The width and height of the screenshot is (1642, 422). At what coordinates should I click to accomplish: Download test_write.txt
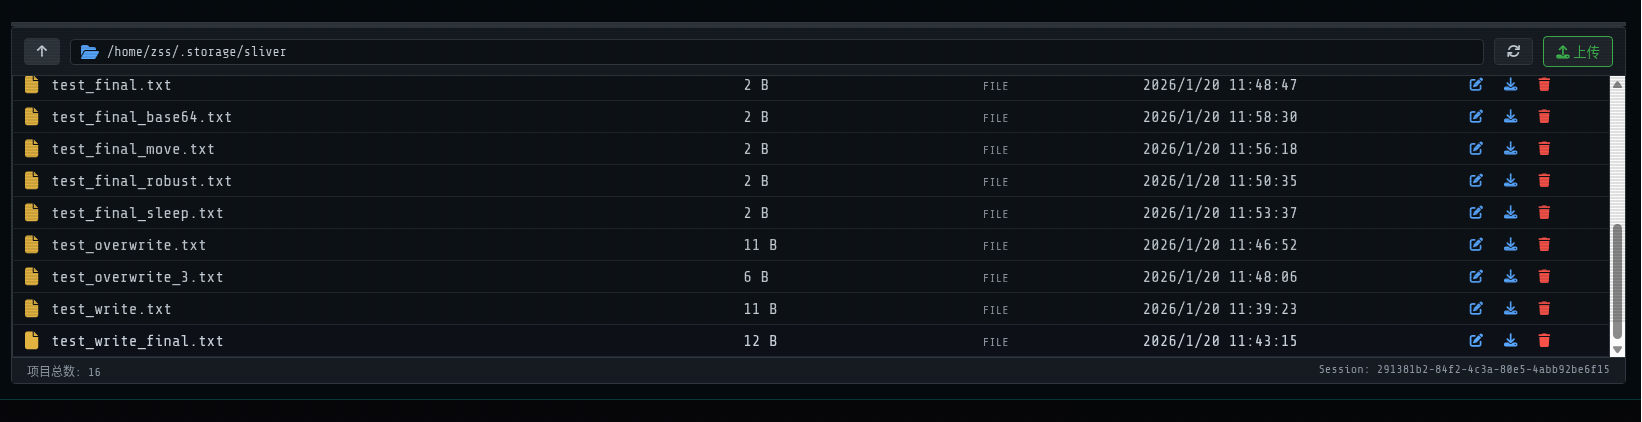click(1510, 309)
